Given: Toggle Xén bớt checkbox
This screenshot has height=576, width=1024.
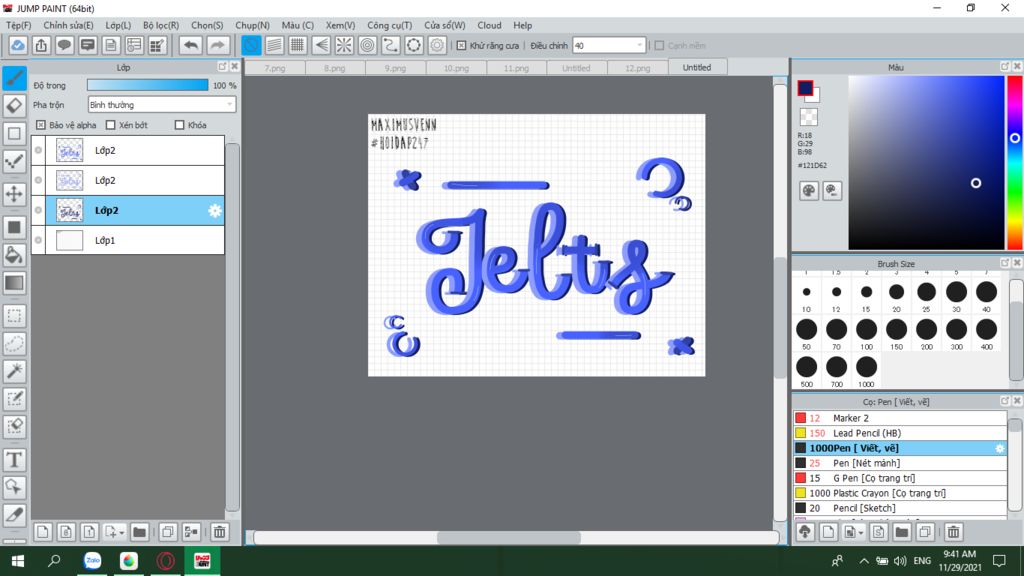Looking at the screenshot, I should (x=110, y=125).
